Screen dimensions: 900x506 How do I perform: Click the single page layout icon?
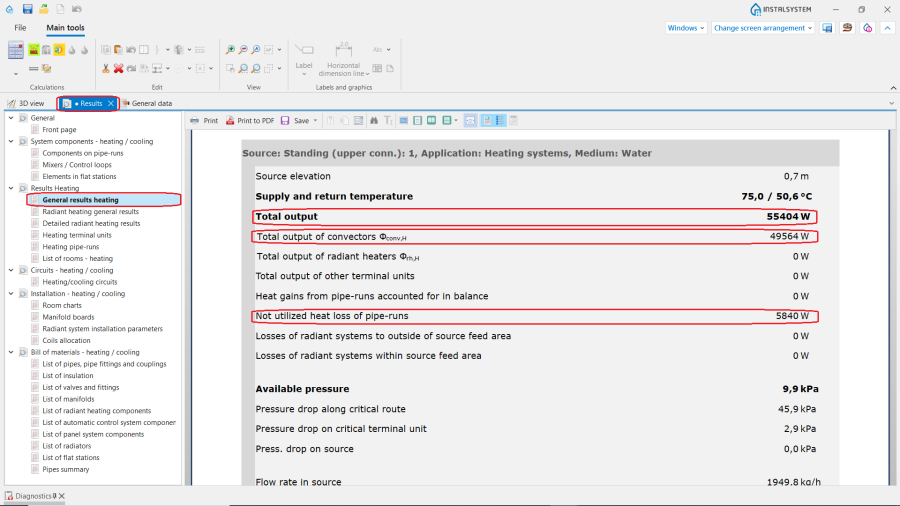click(418, 120)
